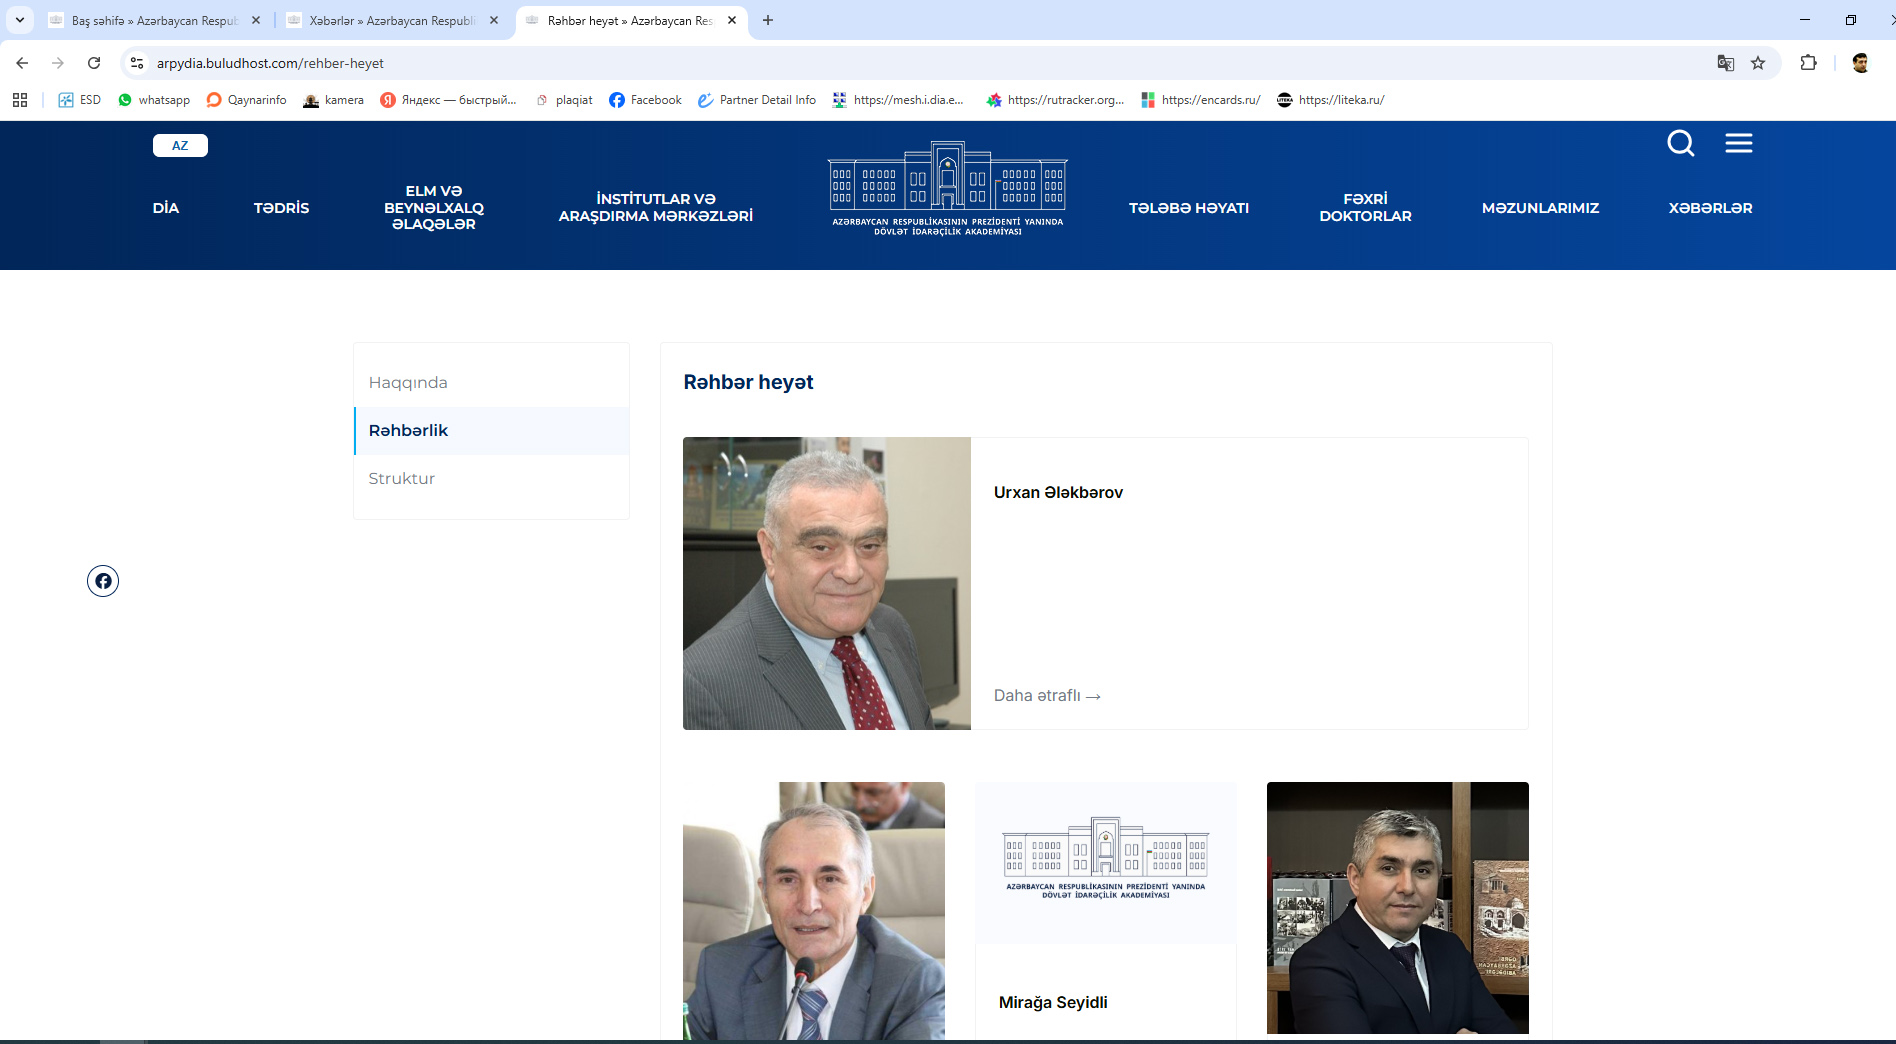Click the Facebook share icon on the left
Image resolution: width=1896 pixels, height=1044 pixels.
(x=102, y=581)
